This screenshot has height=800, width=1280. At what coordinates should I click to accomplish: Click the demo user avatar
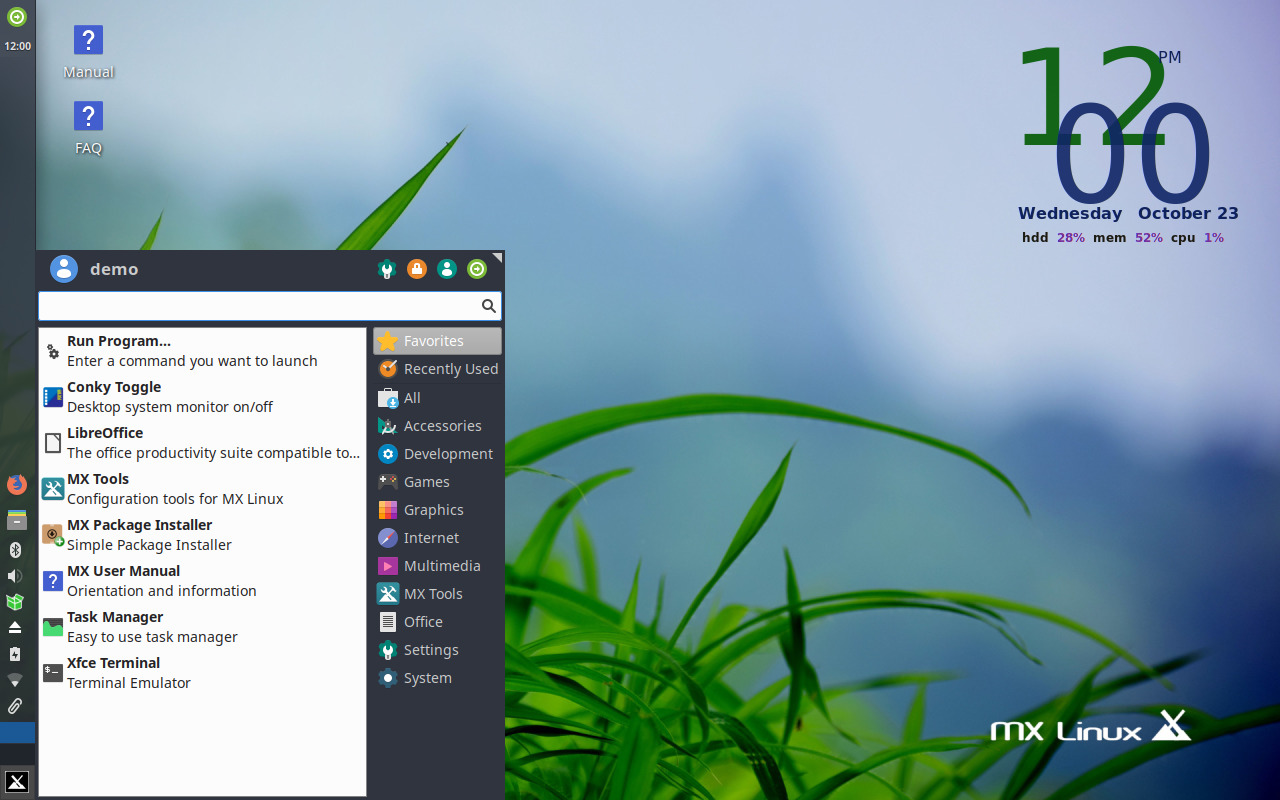[64, 269]
